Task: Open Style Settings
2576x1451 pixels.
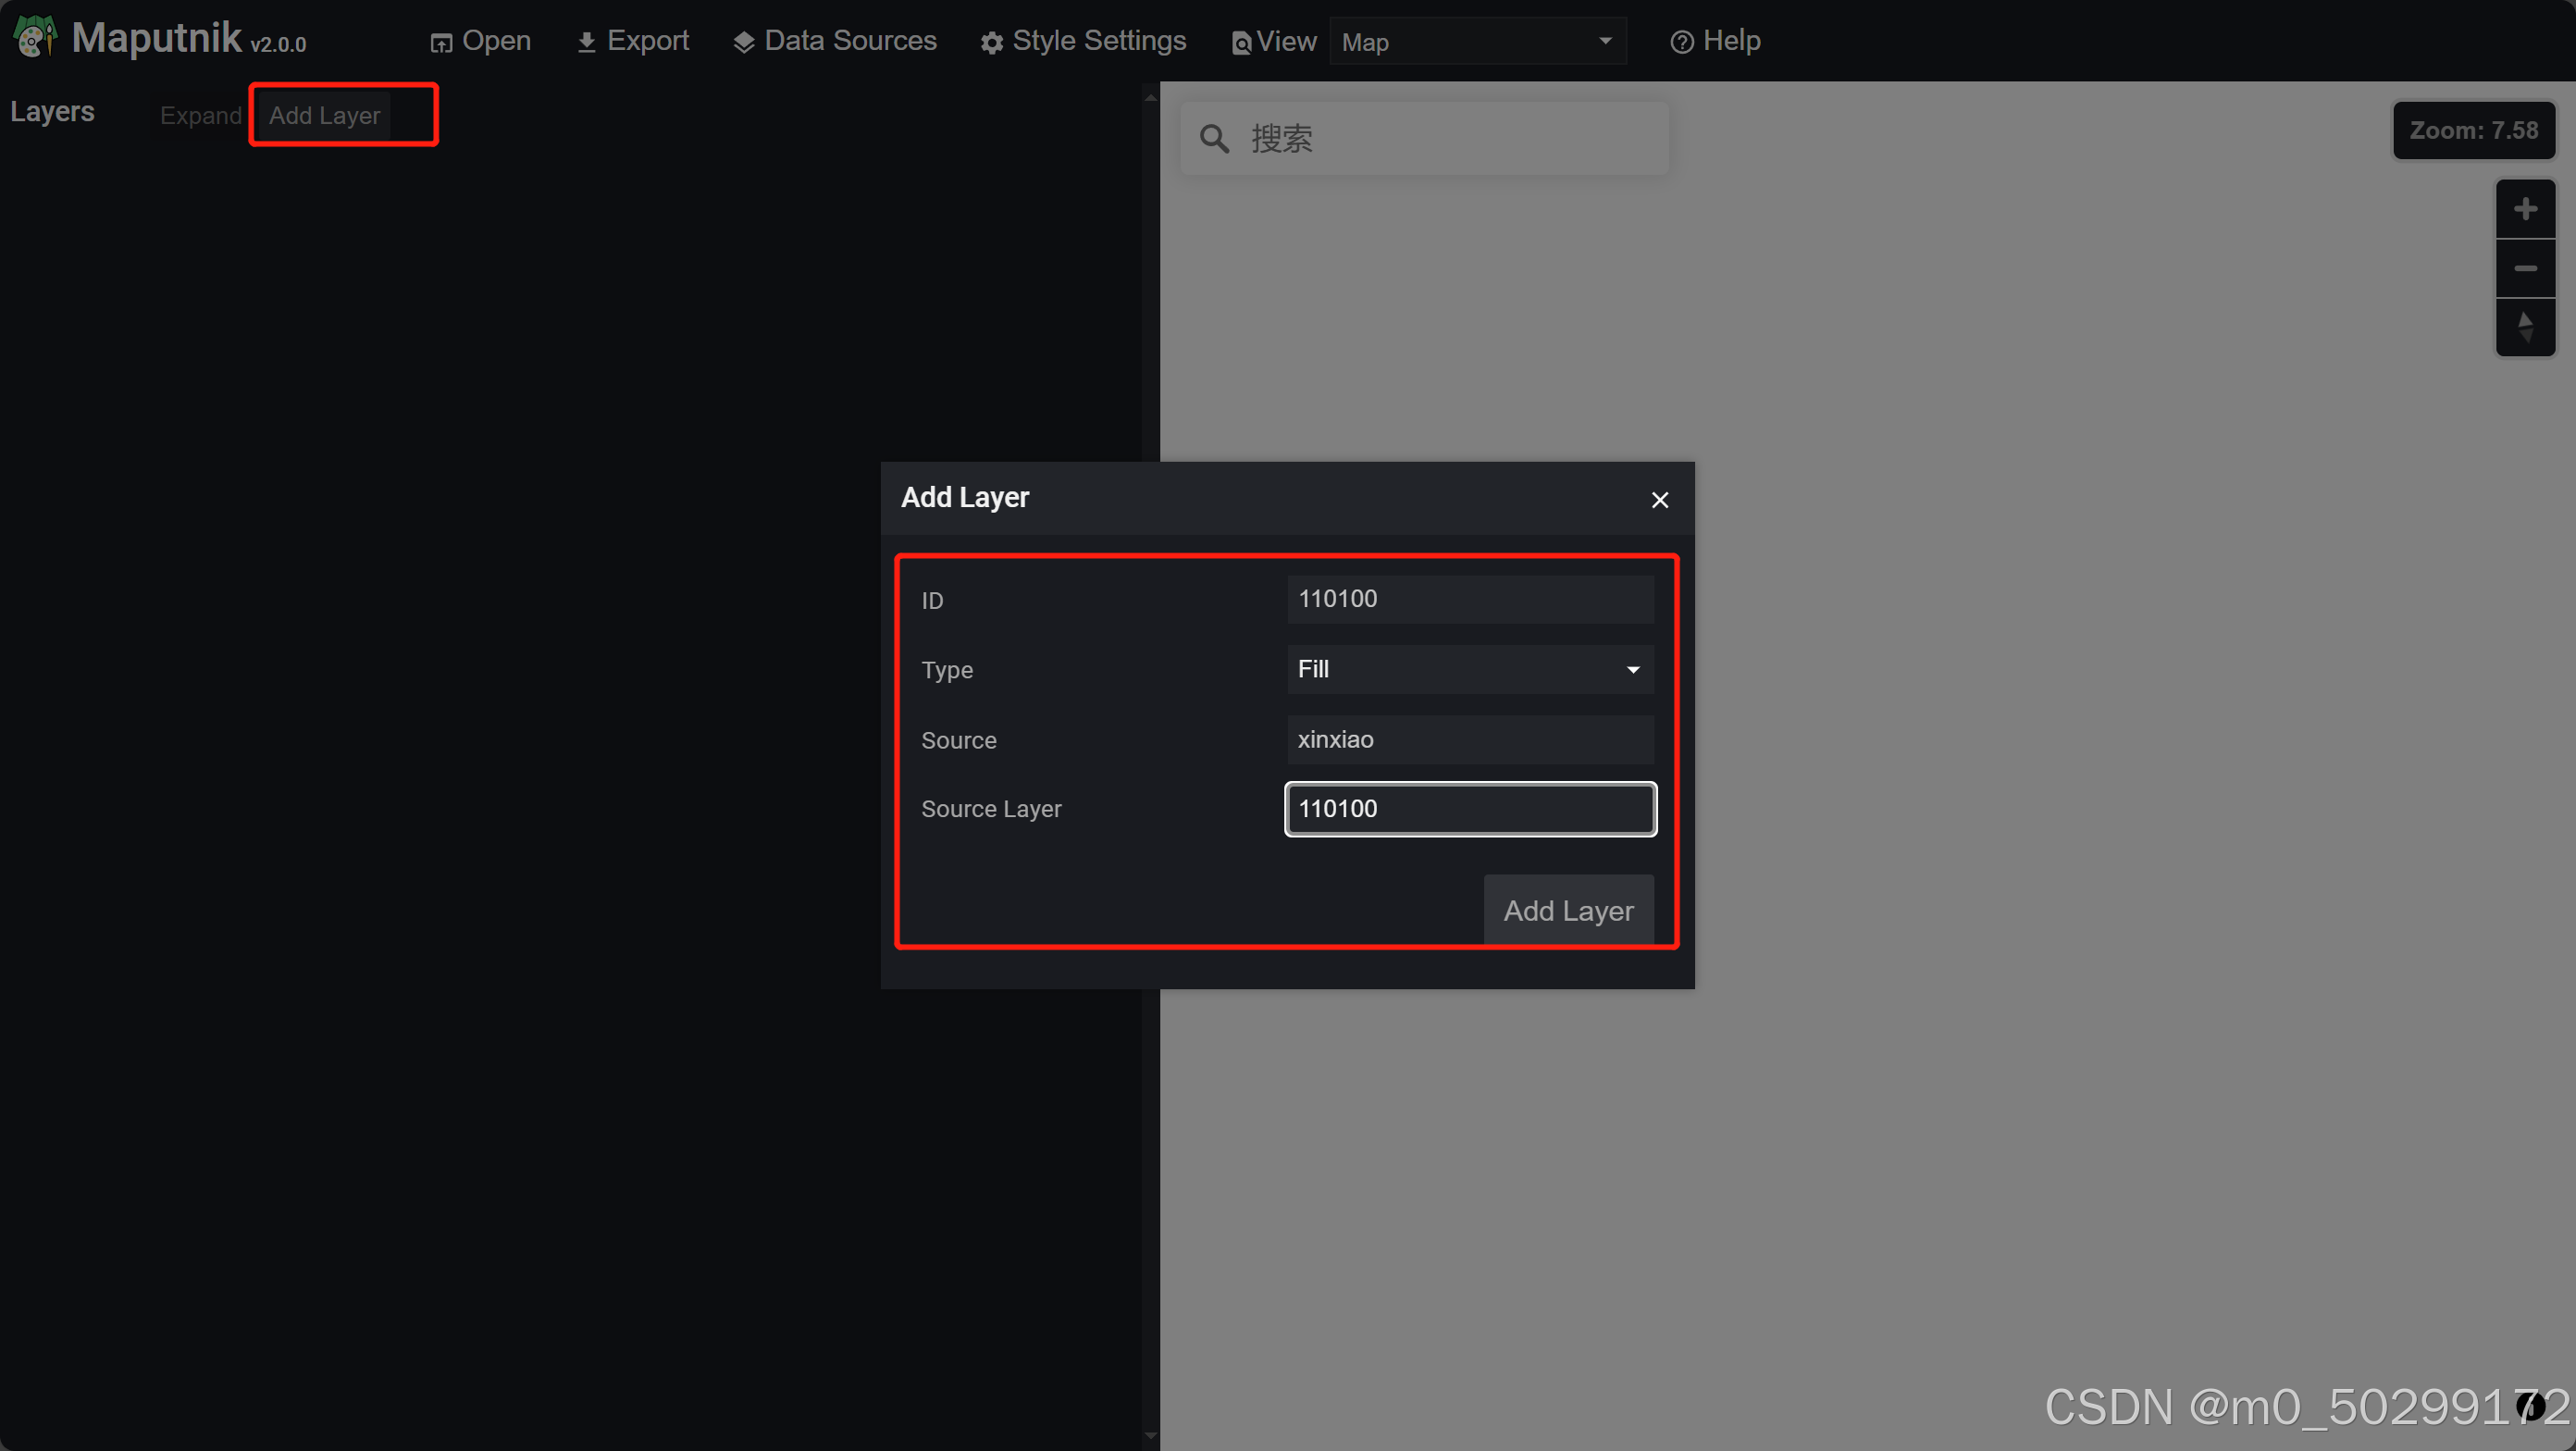Action: (x=1083, y=41)
